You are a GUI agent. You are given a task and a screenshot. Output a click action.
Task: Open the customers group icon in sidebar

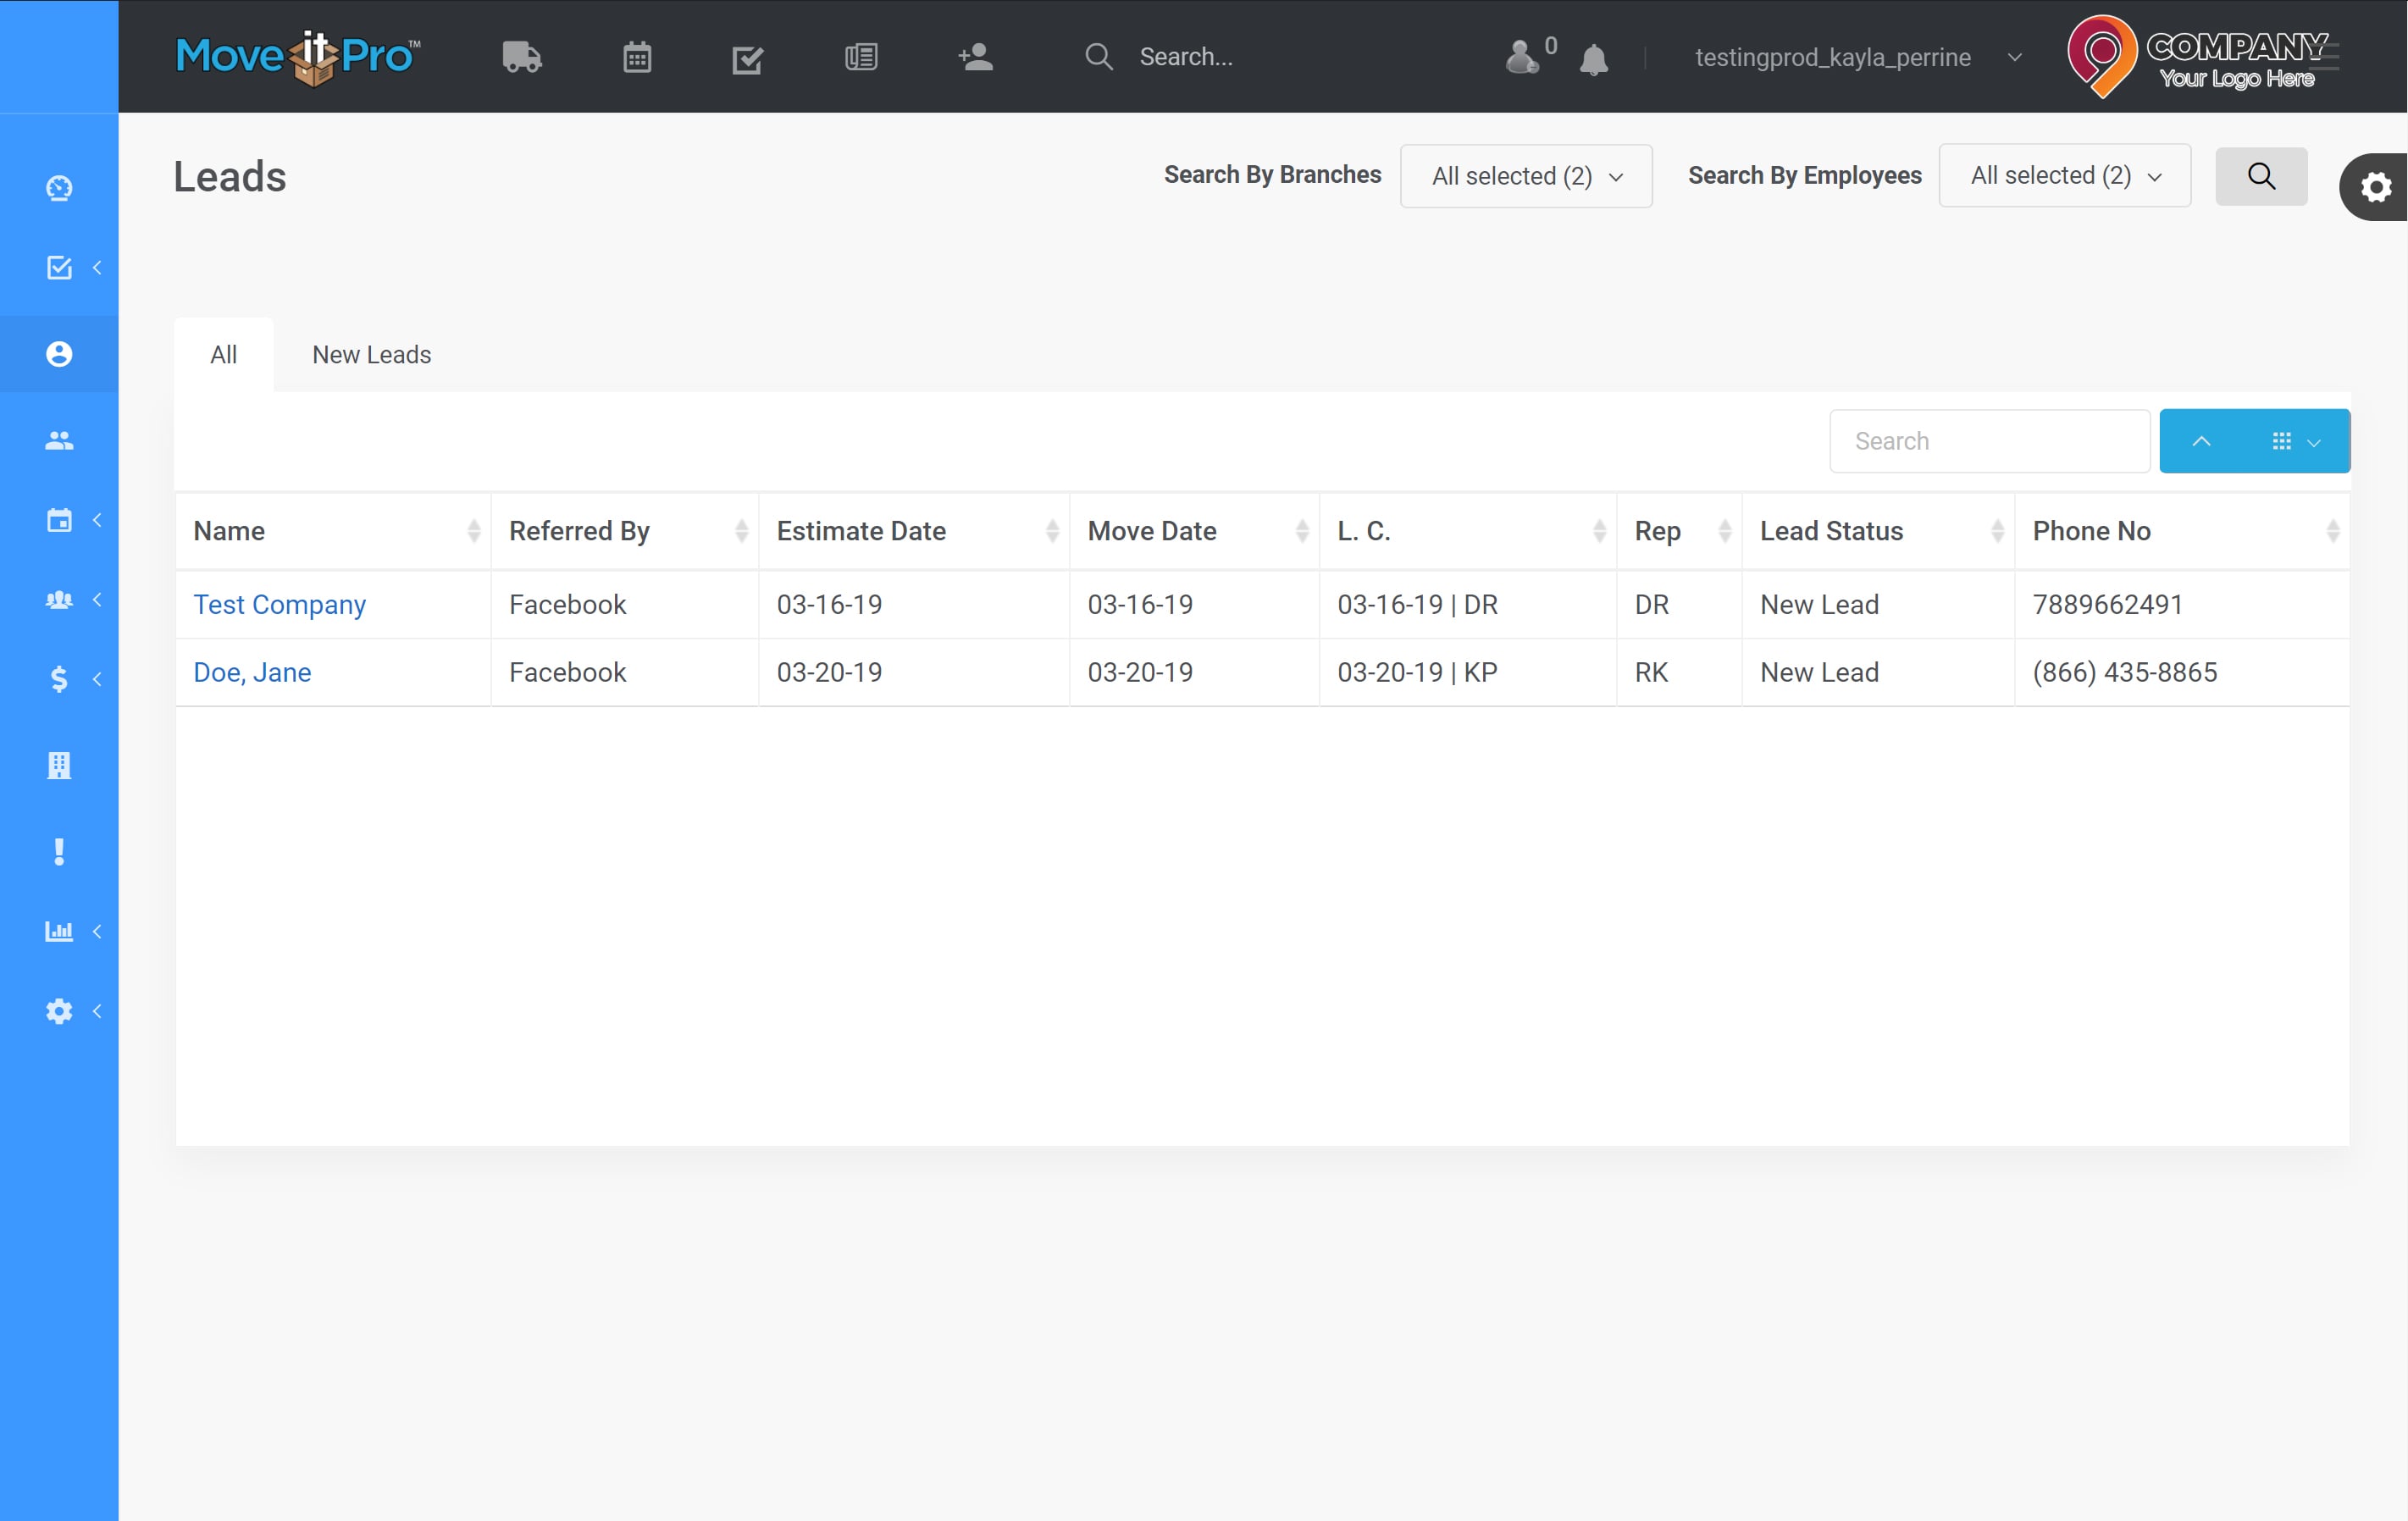coord(59,440)
